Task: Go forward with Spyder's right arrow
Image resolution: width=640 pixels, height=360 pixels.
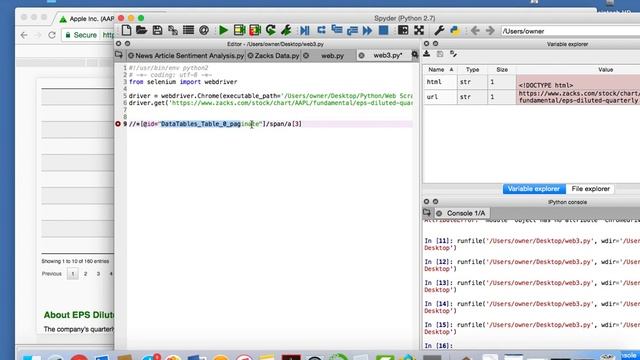Action: point(490,31)
